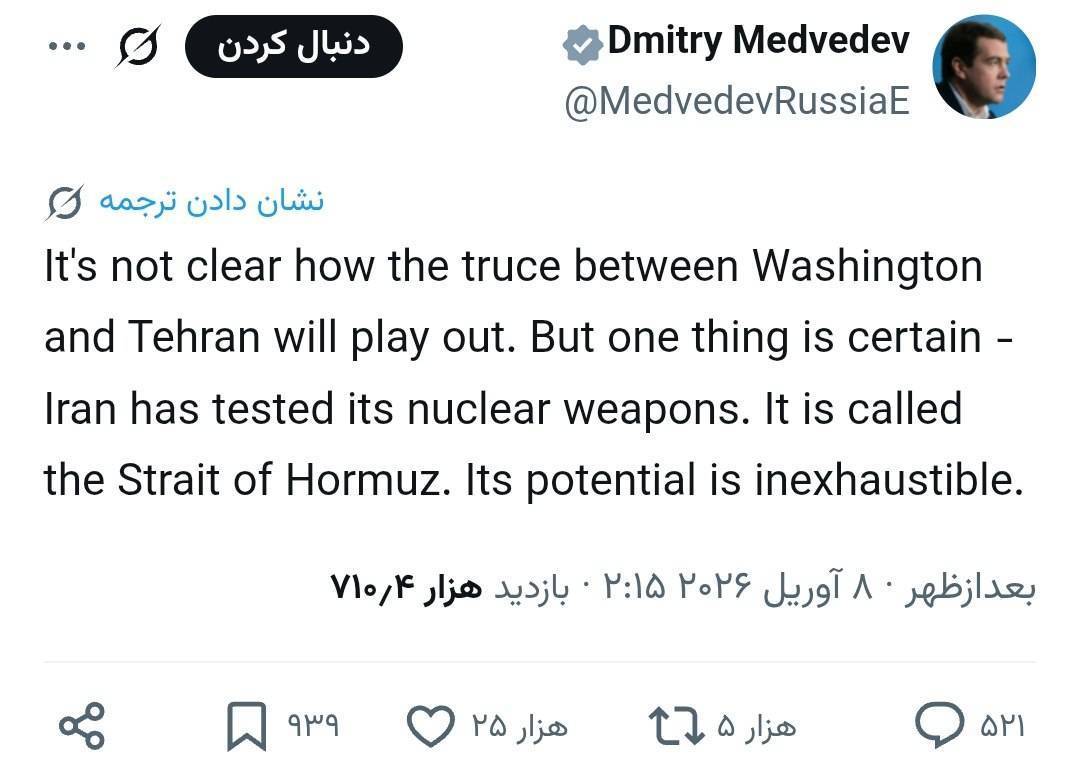The image size is (1080, 780).
Task: Open the three-dot more options menu
Action: 68,45
